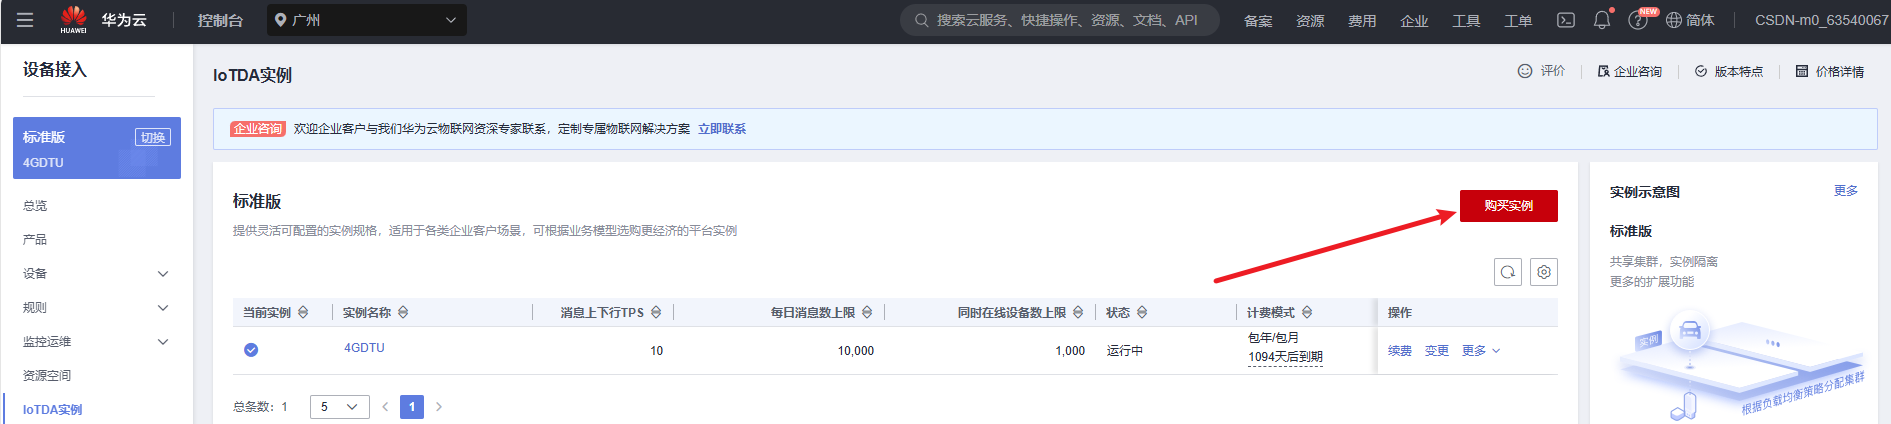This screenshot has height=424, width=1891.
Task: Open the 更多 actions dropdown for 4GDTU
Action: 1481,351
